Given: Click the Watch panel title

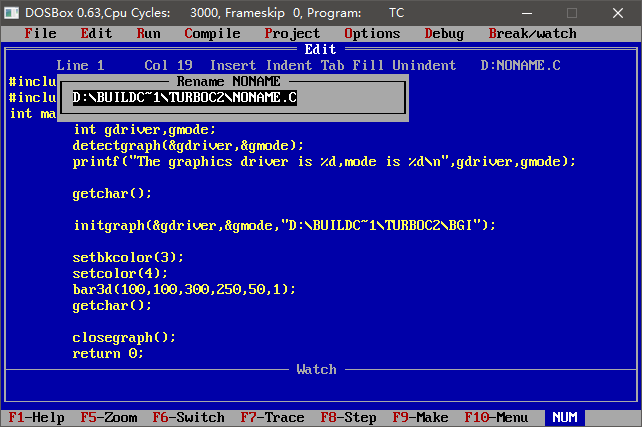Looking at the screenshot, I should 316,369.
